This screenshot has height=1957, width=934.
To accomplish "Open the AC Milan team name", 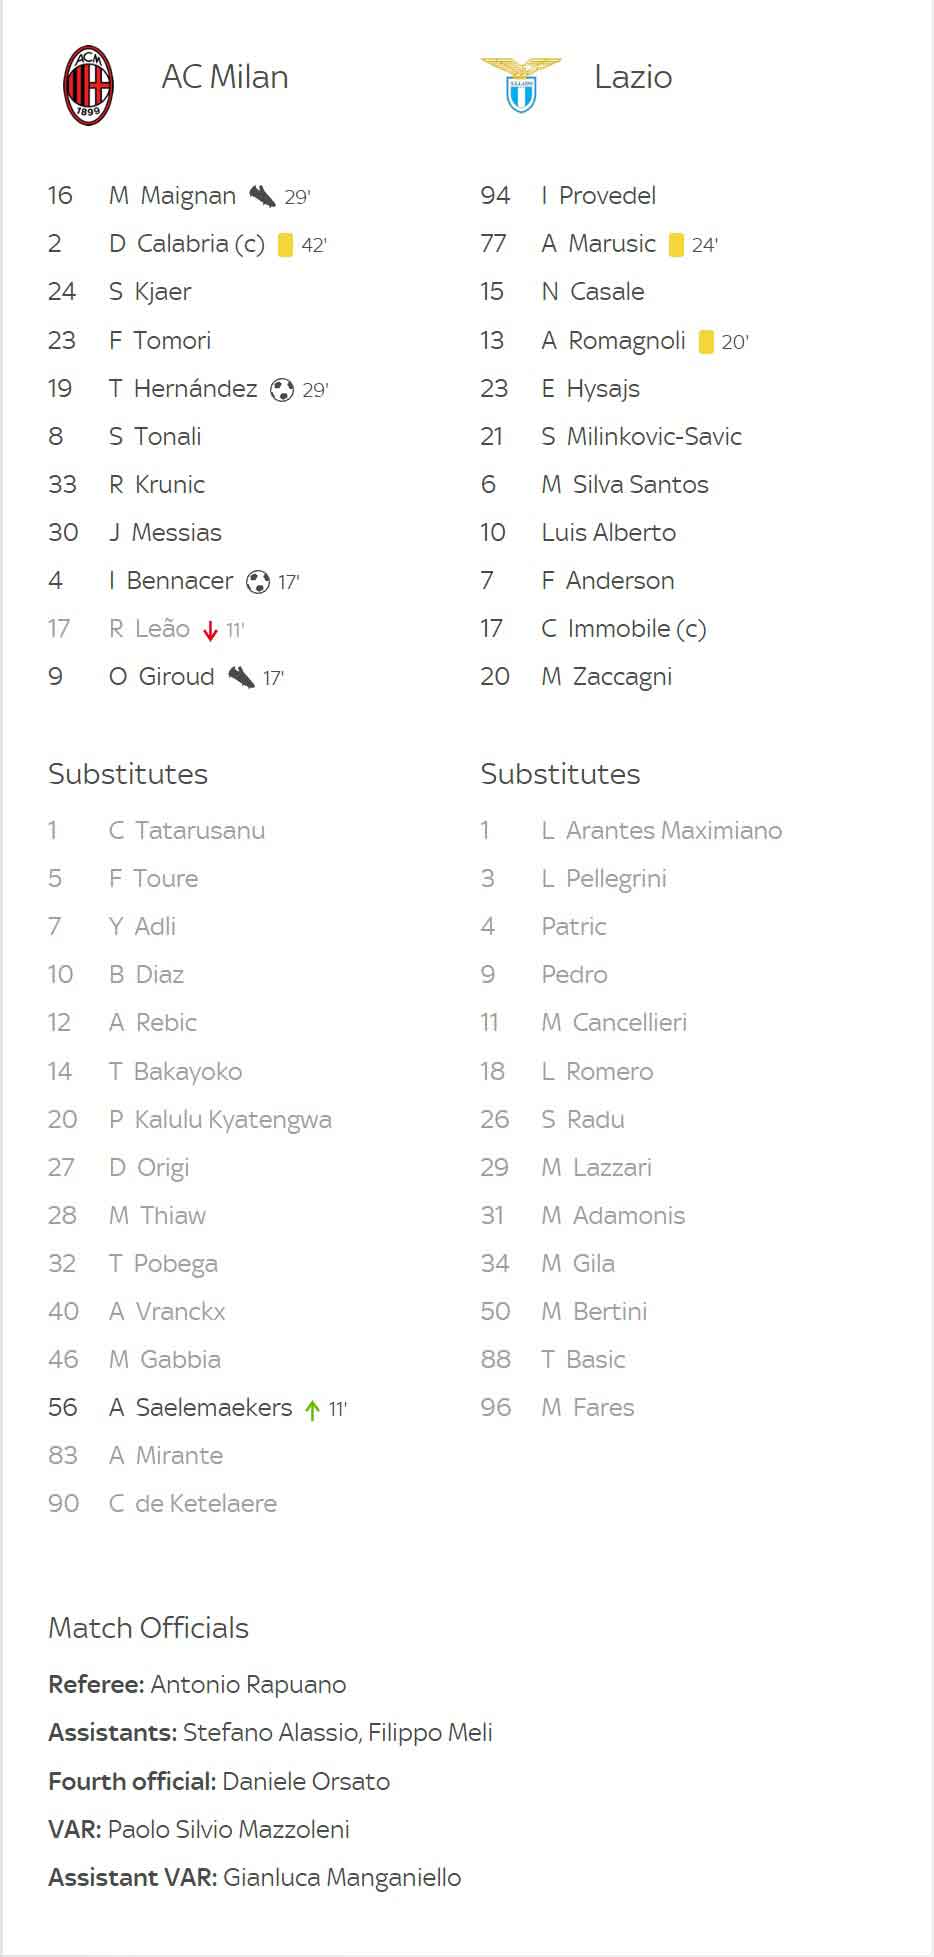I will coord(225,77).
